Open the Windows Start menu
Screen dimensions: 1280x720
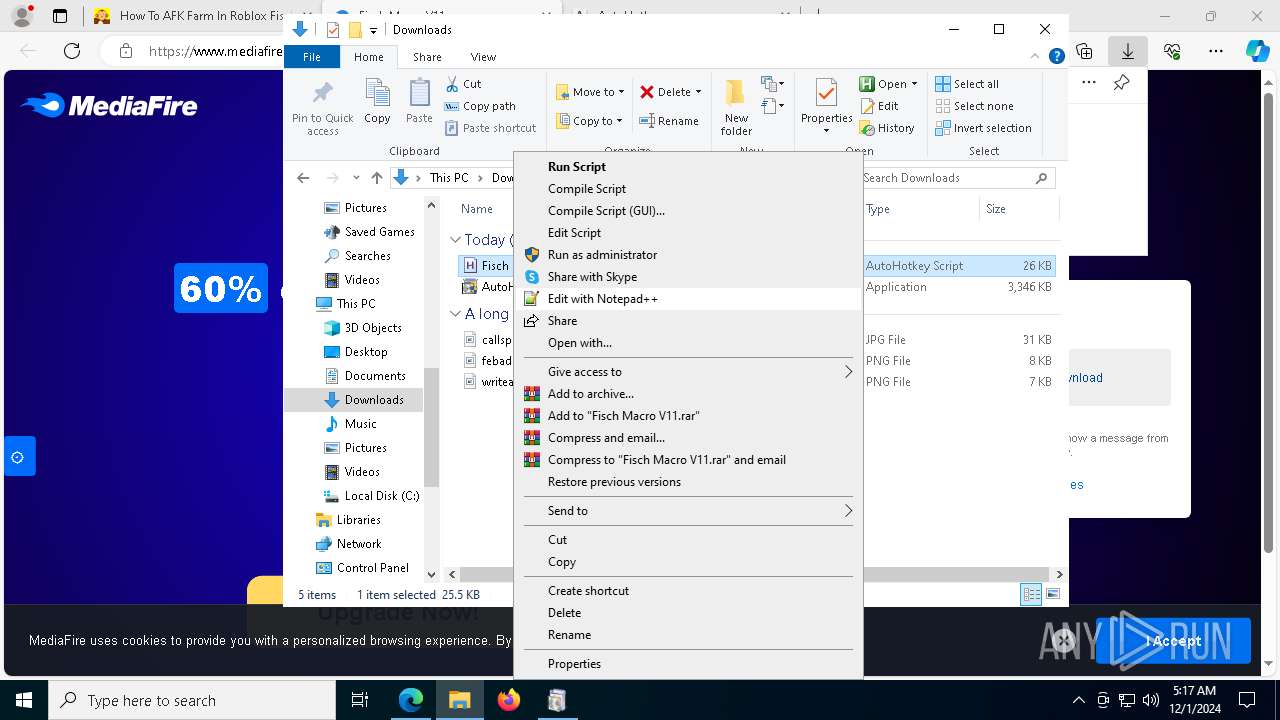pos(24,700)
